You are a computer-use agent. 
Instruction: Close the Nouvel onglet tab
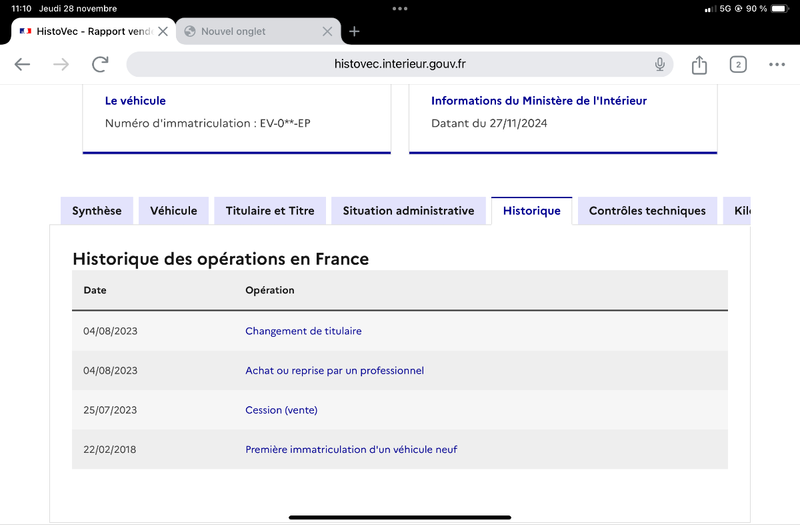[328, 32]
